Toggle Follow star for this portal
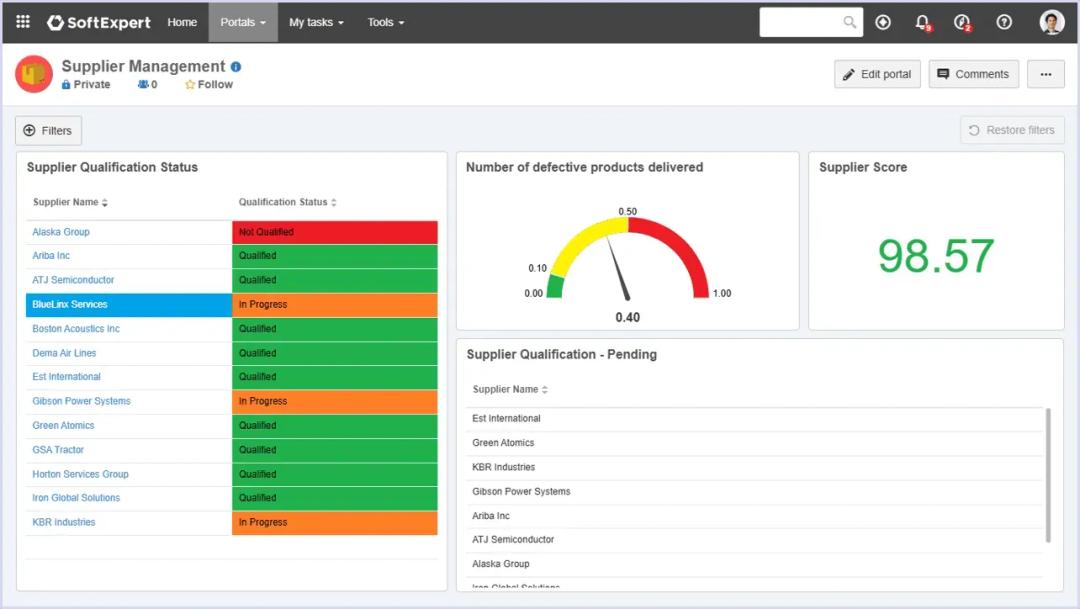Image resolution: width=1080 pixels, height=609 pixels. point(208,85)
